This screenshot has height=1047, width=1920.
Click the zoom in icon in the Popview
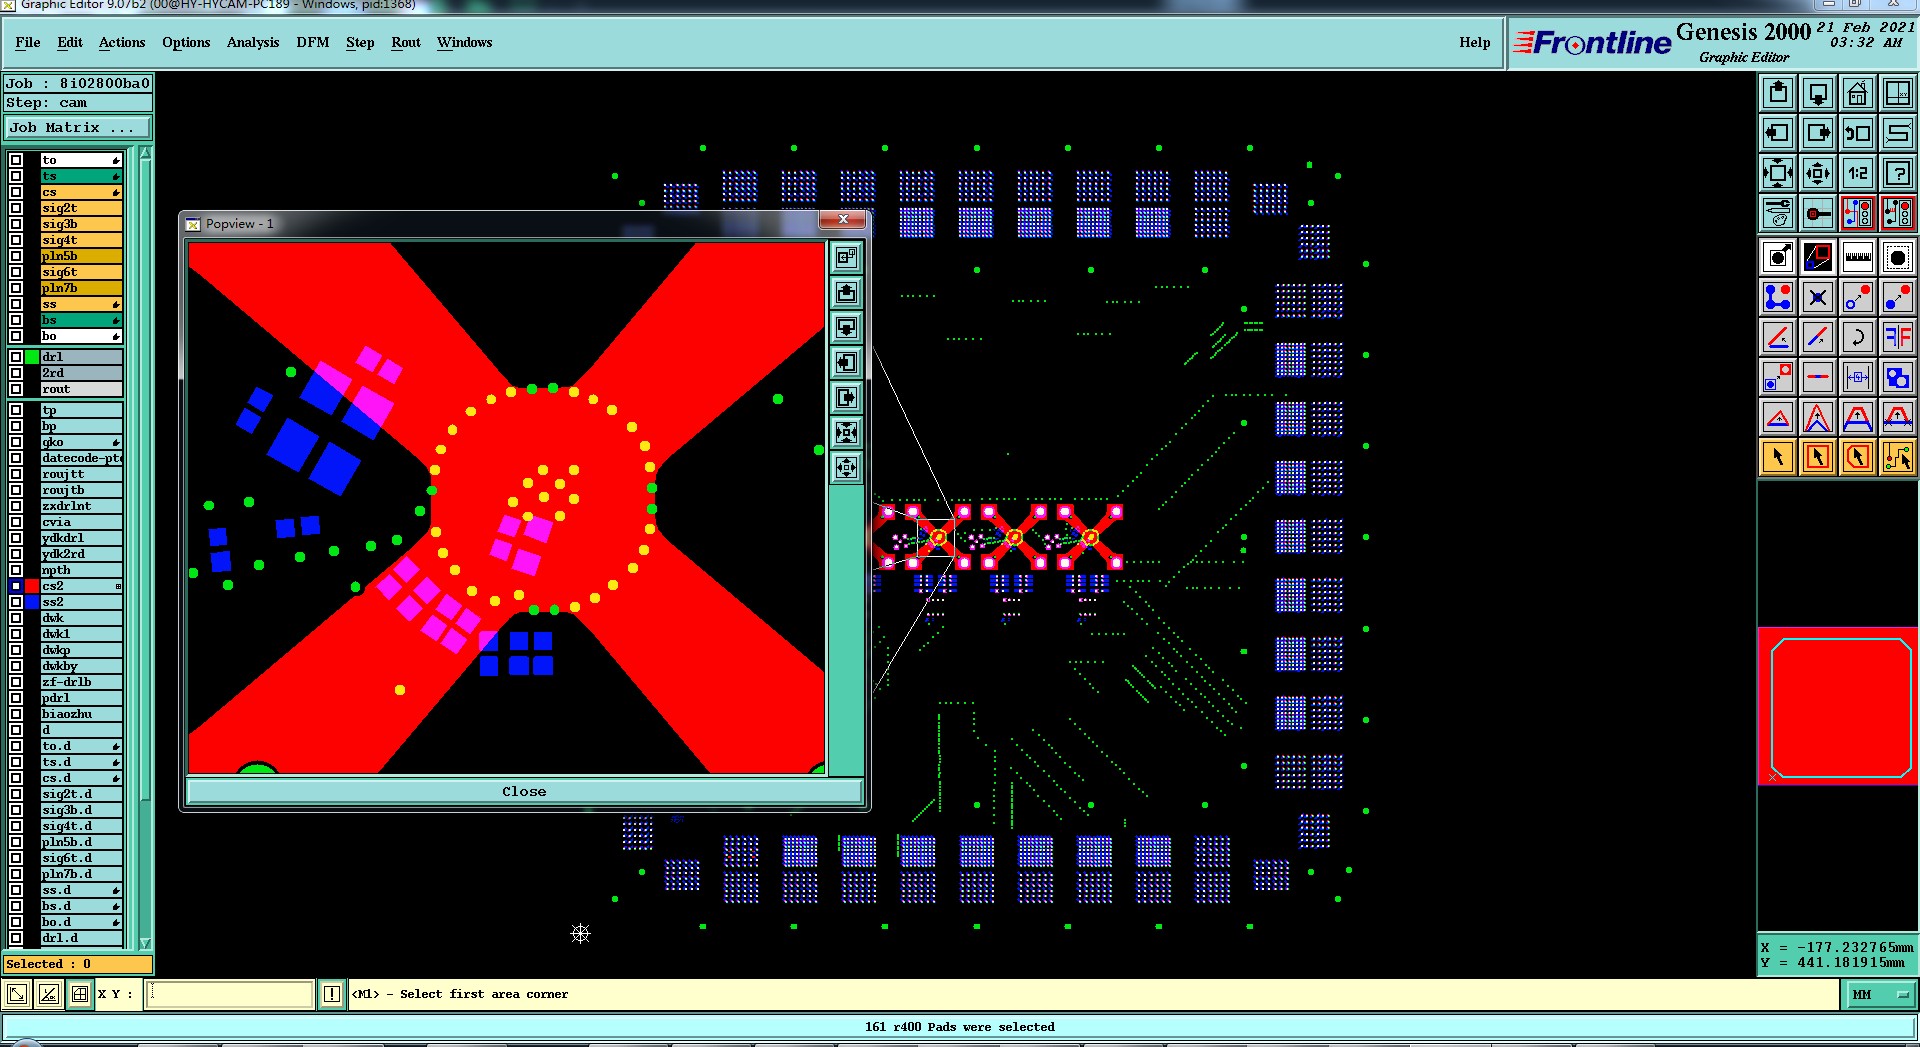846,432
